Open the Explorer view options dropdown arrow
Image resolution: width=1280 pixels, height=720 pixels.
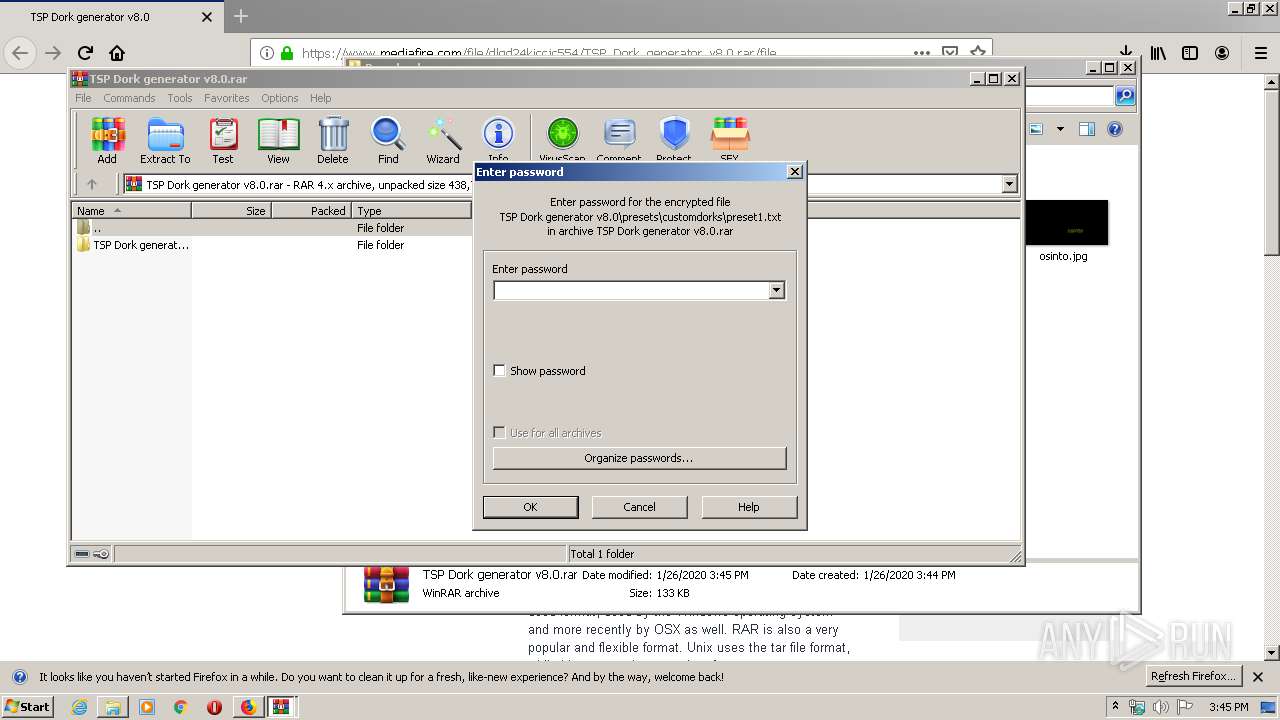tap(1060, 129)
